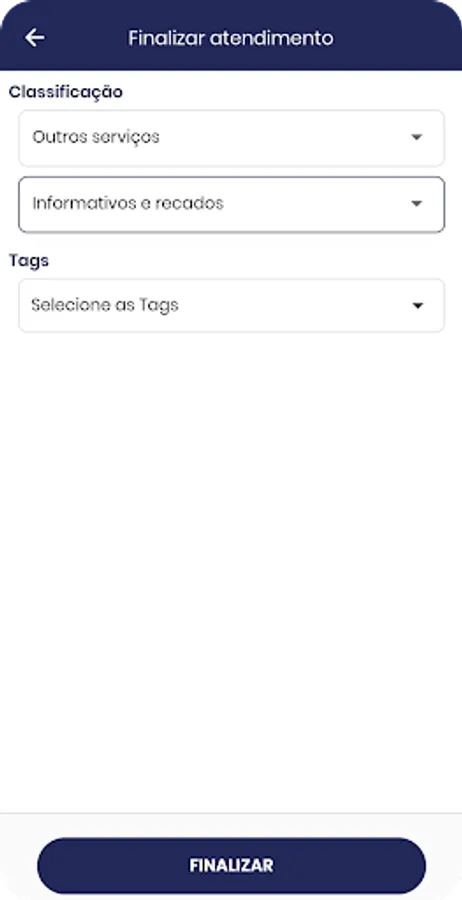Click the Selecione as Tags placeholder text
This screenshot has width=462, height=900.
105,305
